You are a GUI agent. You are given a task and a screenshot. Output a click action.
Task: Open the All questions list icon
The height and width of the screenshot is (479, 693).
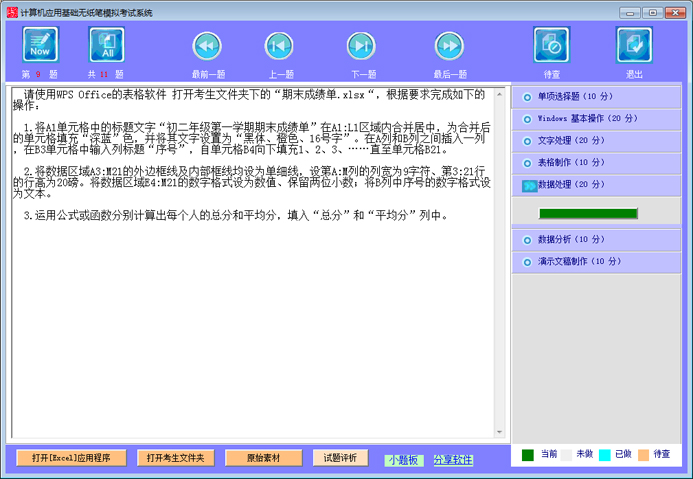coord(106,45)
